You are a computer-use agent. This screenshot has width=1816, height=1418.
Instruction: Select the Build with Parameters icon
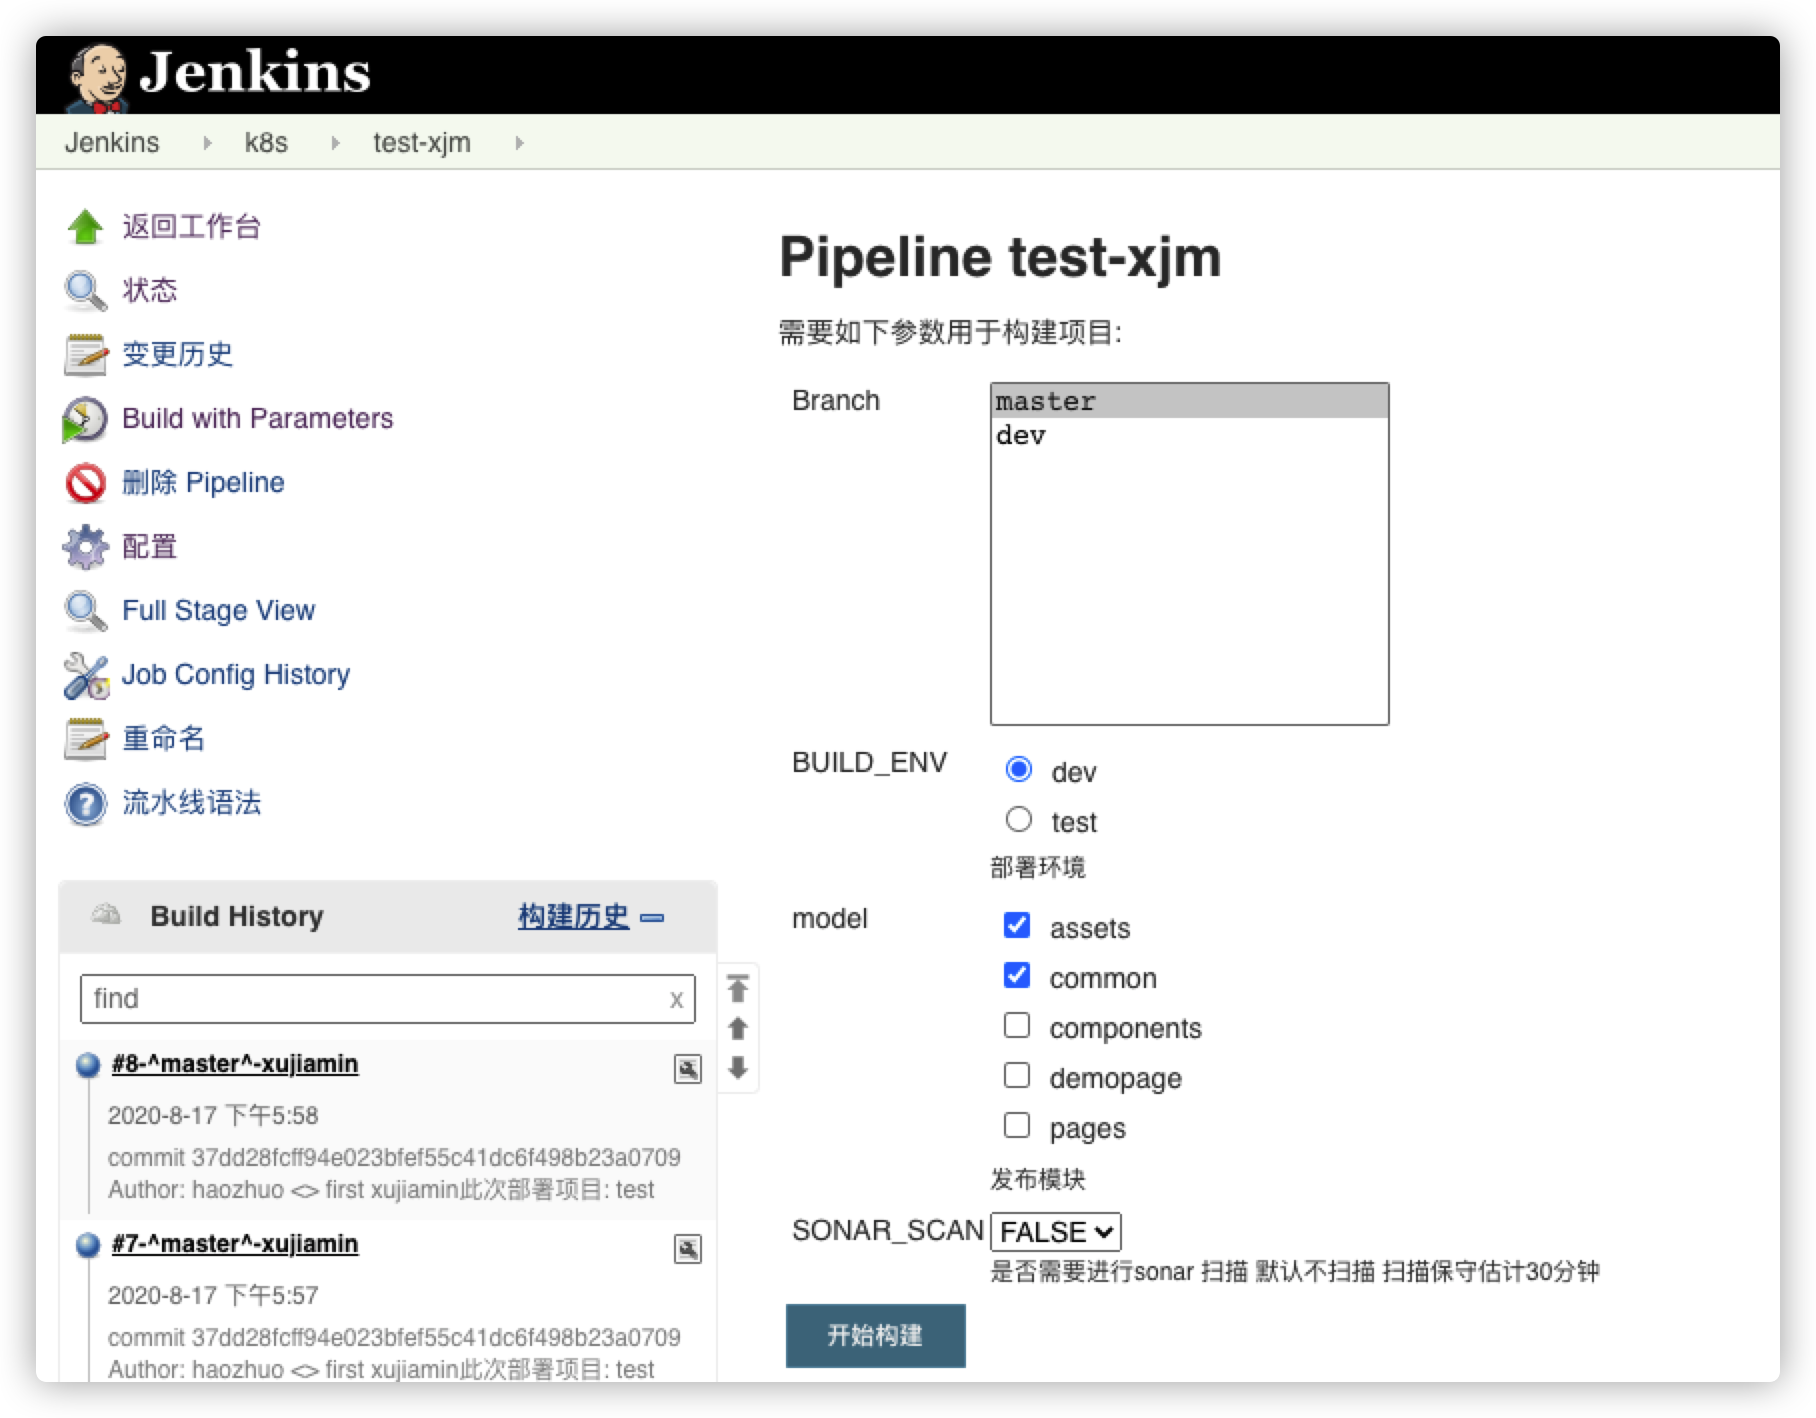(x=86, y=420)
